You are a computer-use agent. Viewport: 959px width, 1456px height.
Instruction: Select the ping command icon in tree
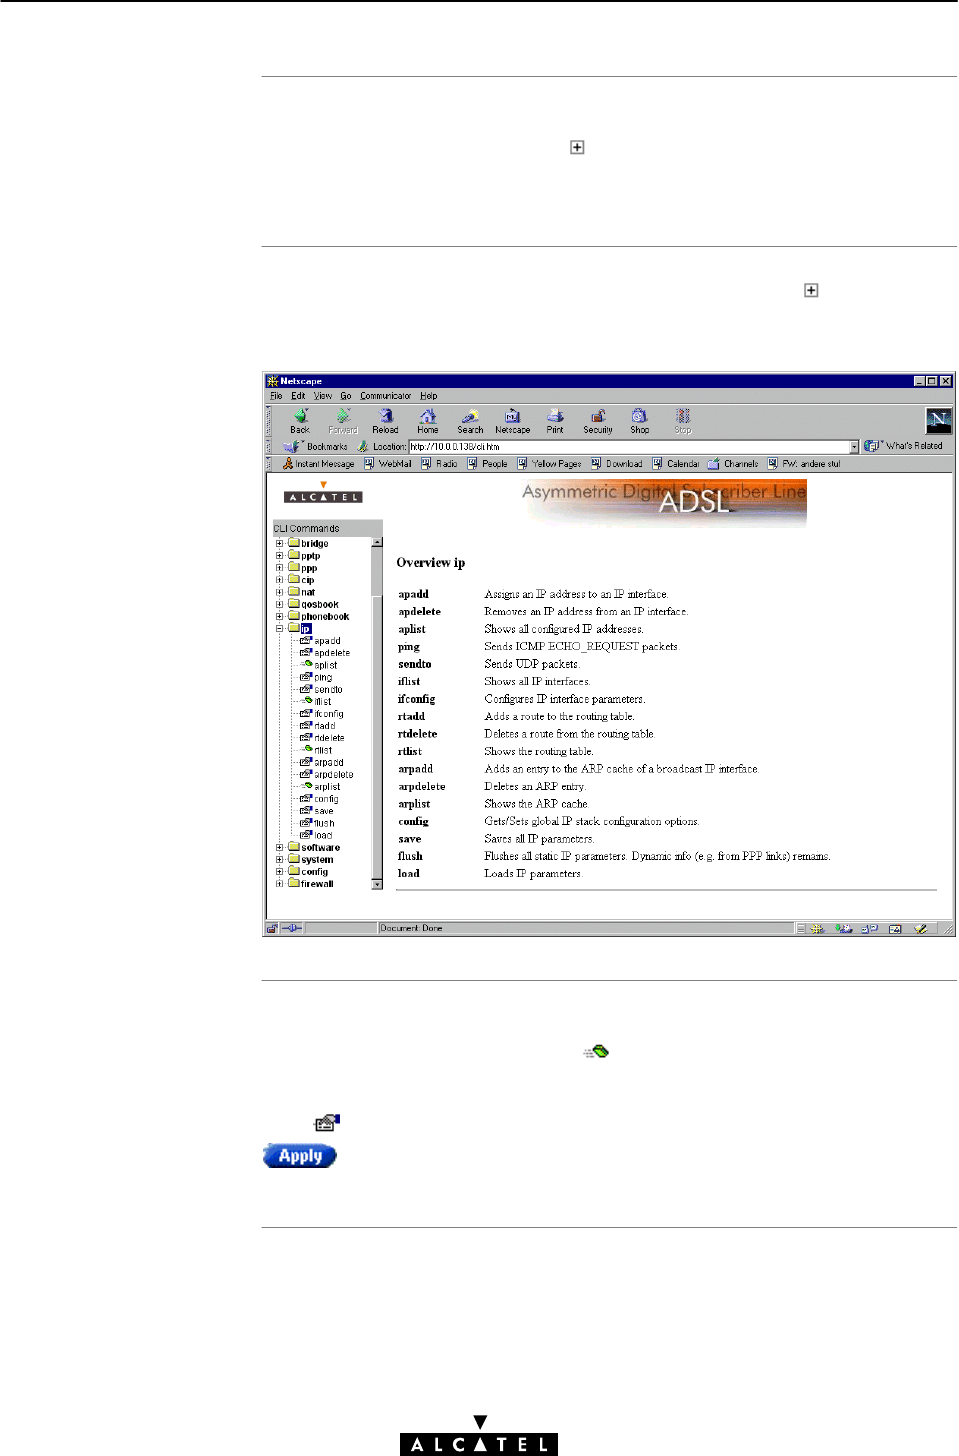coord(306,677)
